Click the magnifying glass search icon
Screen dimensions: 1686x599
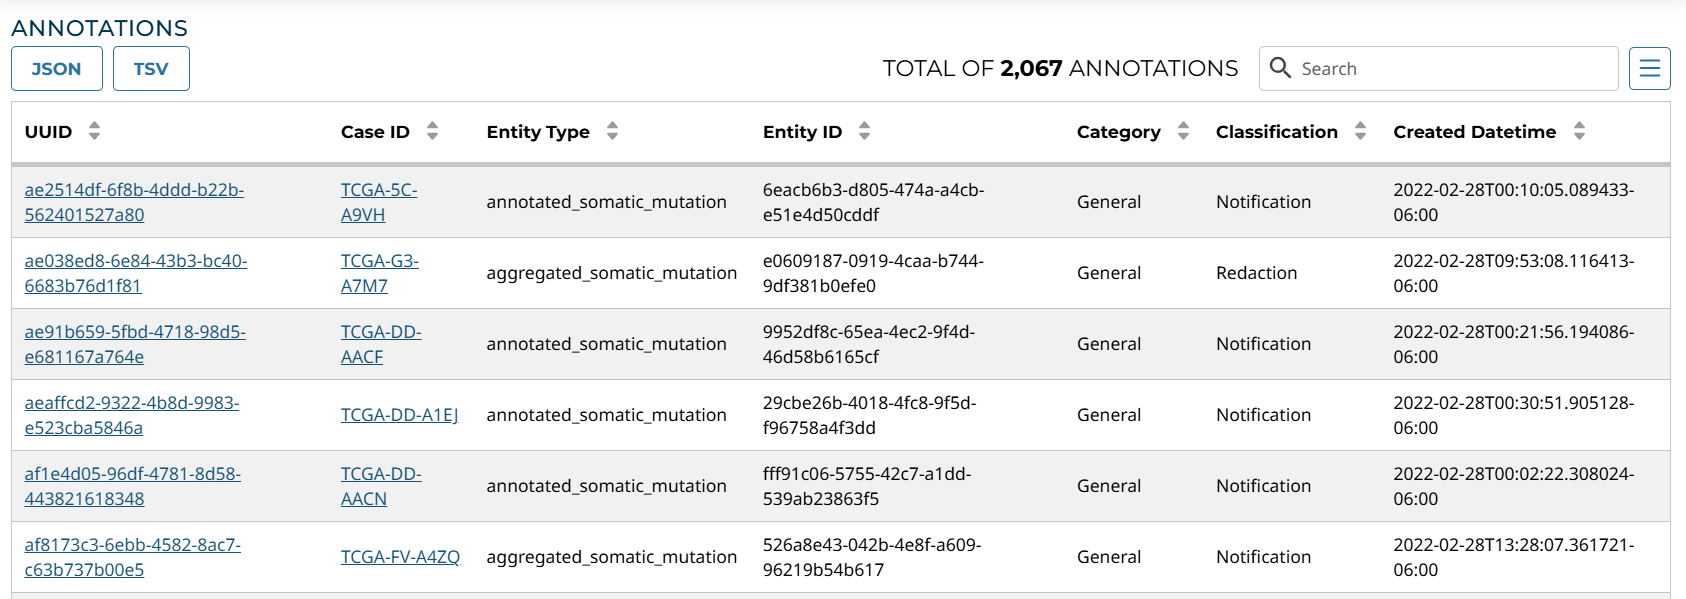[1280, 68]
